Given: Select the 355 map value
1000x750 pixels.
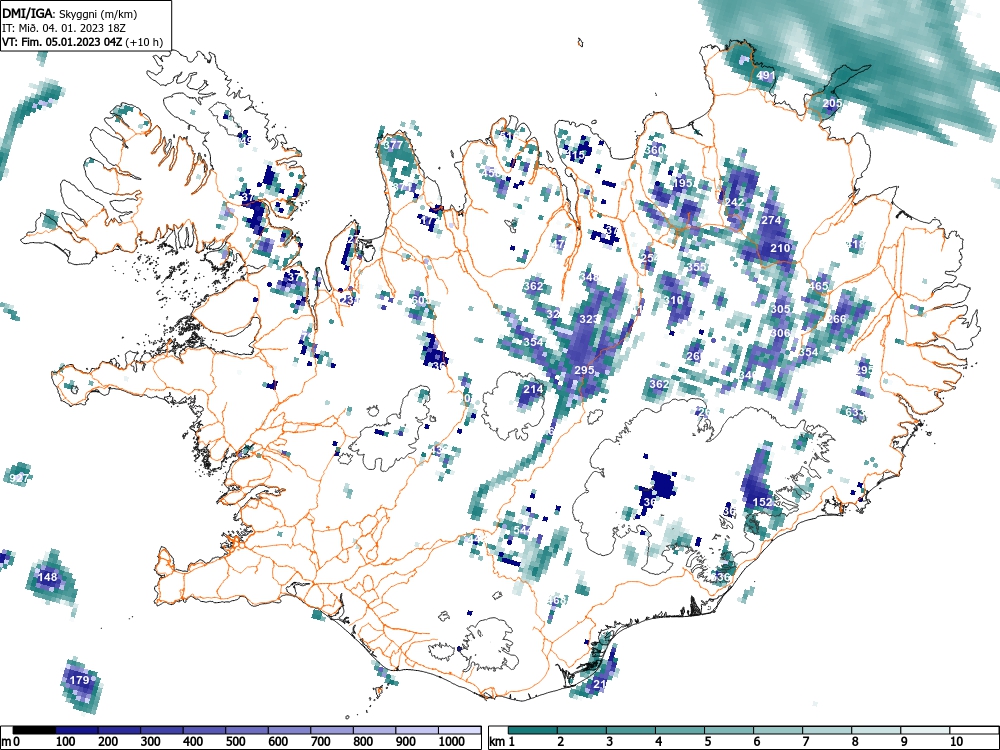Looking at the screenshot, I should tap(696, 267).
